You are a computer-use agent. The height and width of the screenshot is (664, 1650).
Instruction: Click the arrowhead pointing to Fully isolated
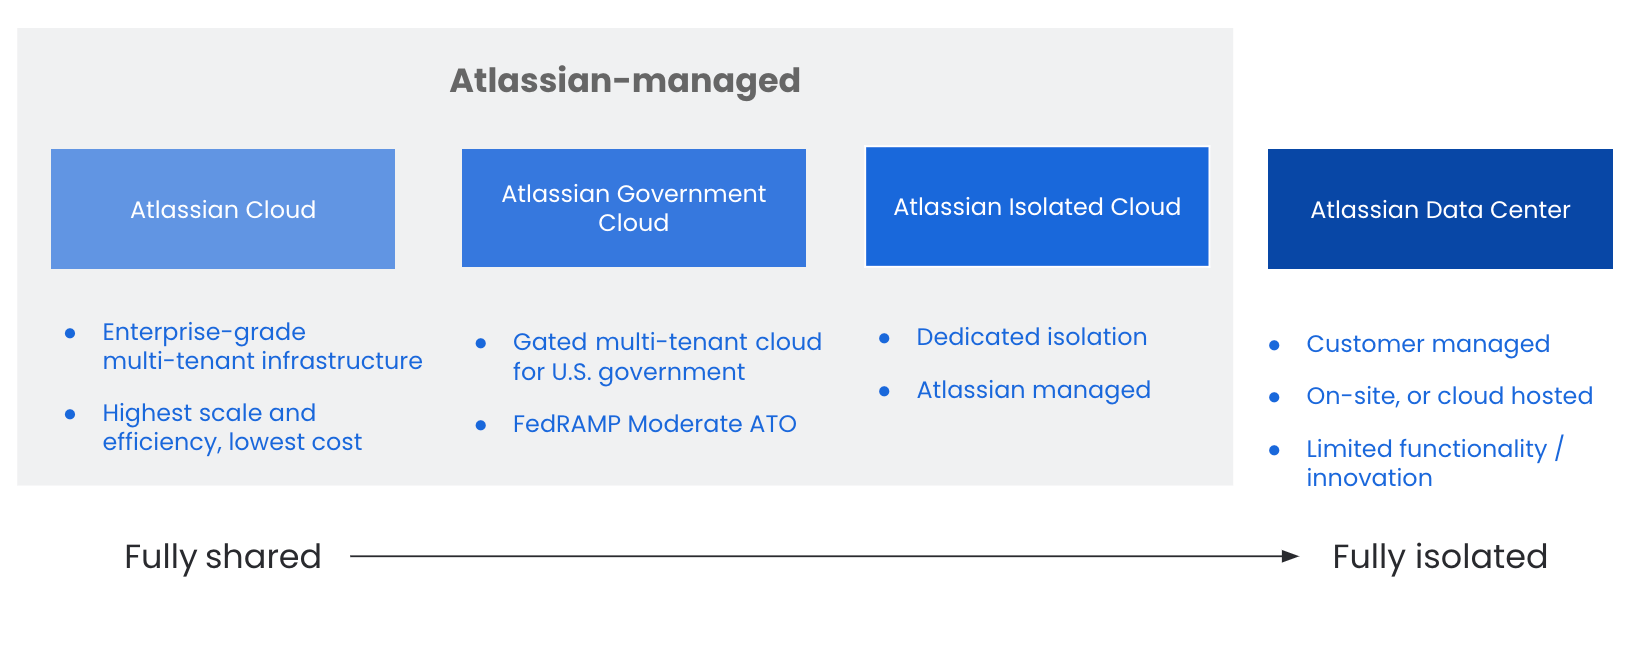click(1290, 557)
